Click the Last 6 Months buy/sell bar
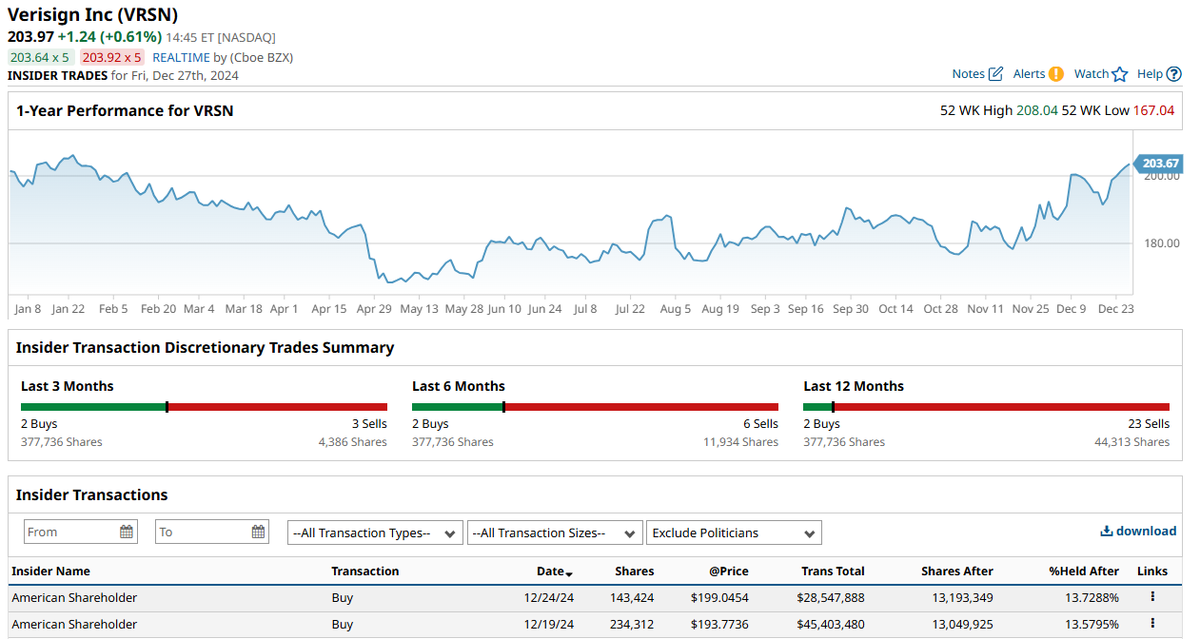Screen dimensions: 1200x639 [595, 407]
